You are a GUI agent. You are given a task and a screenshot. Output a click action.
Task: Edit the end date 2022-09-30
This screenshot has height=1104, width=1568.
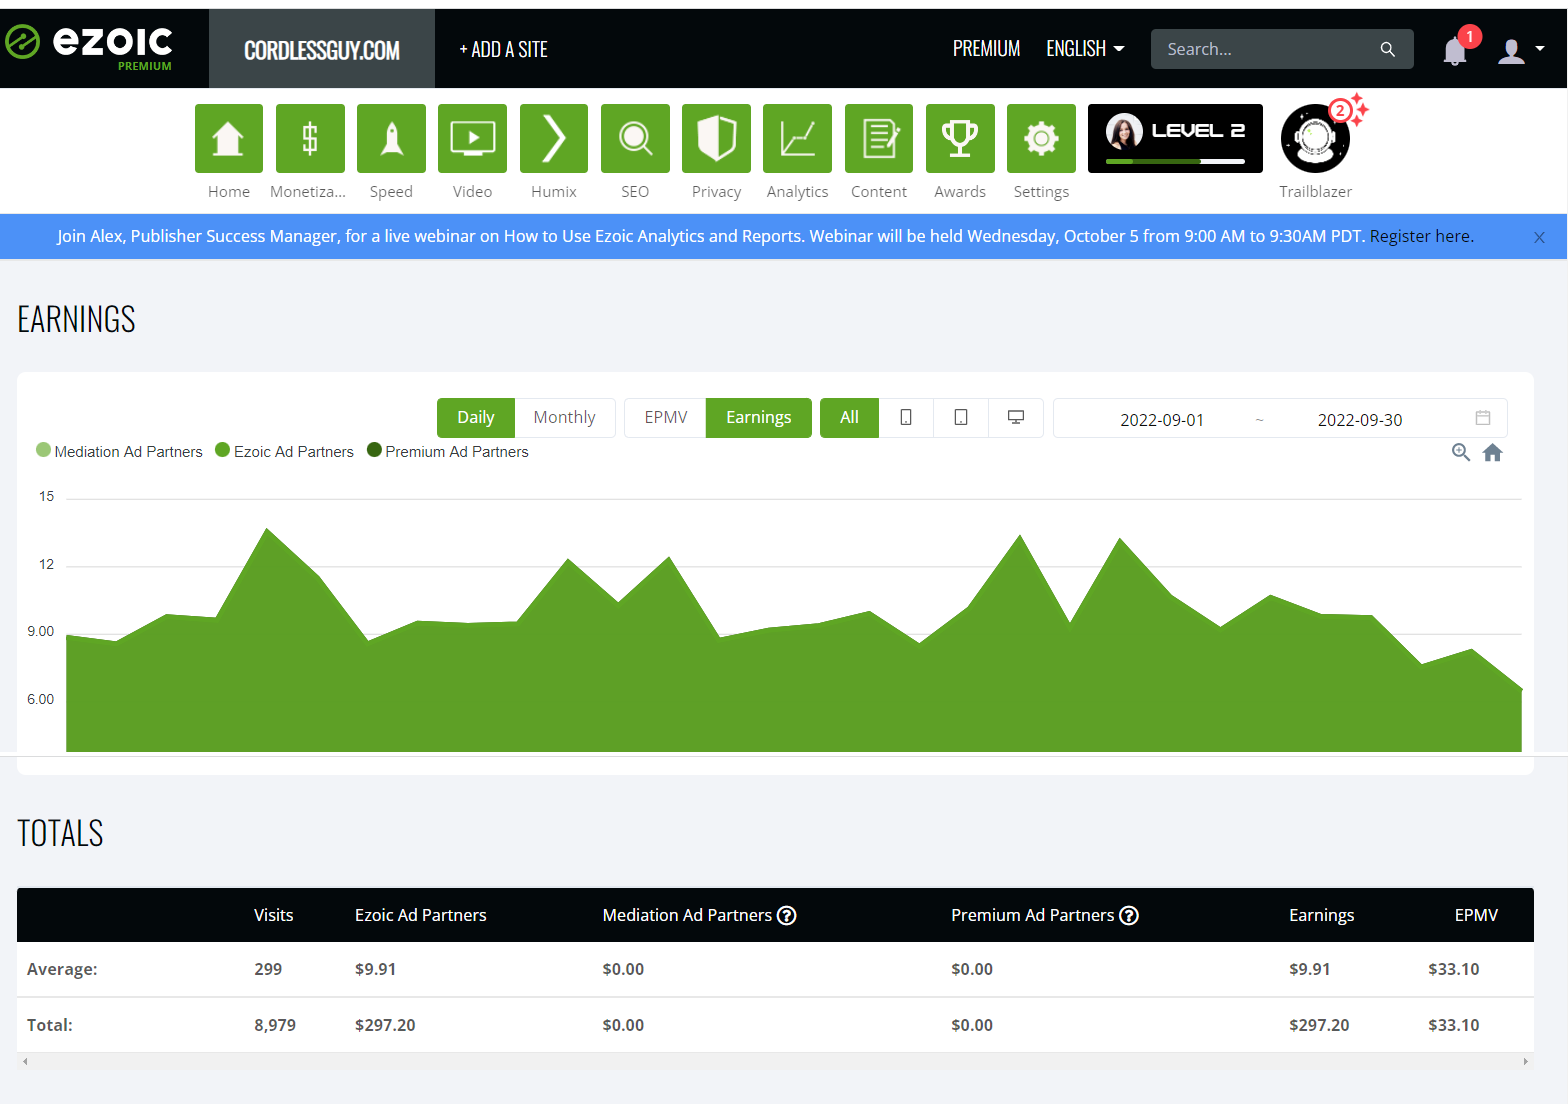pos(1360,420)
